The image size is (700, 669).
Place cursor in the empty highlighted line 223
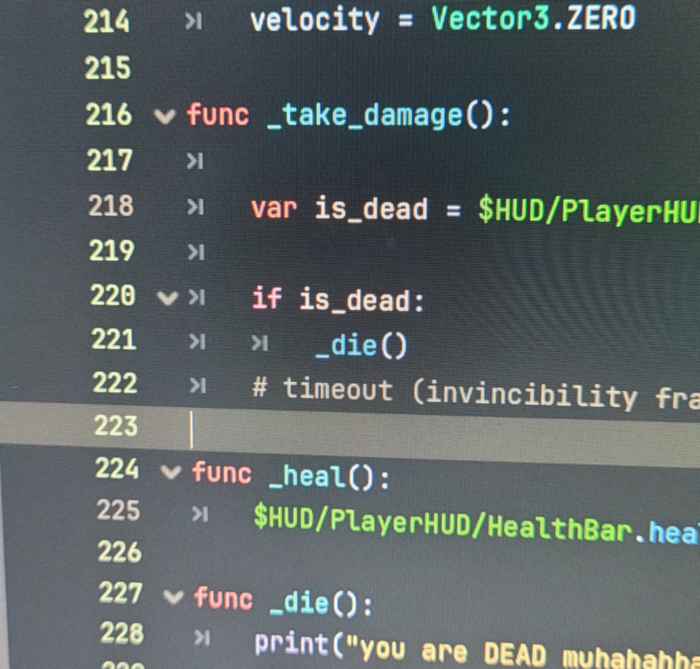(400, 430)
